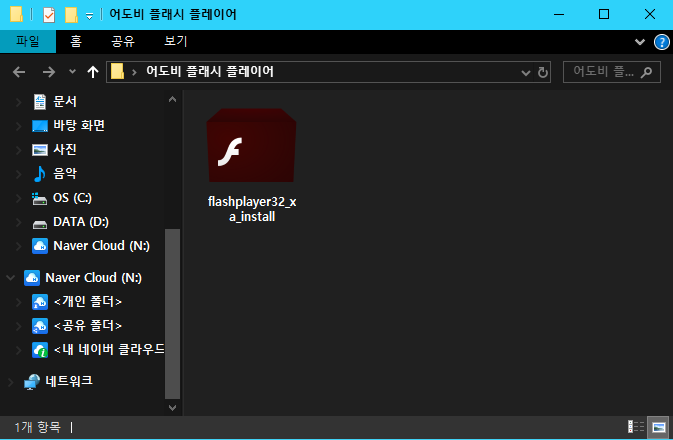The width and height of the screenshot is (673, 440).
Task: Click the <공유 폴더> cloud icon
Action: coord(40,326)
